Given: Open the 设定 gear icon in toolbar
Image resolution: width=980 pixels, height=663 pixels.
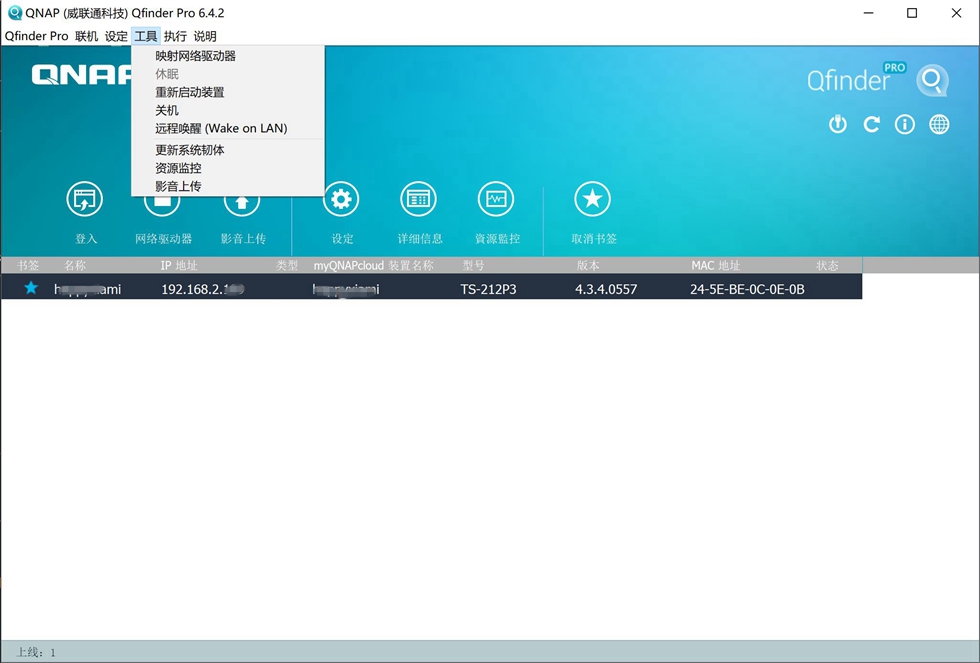Looking at the screenshot, I should (x=341, y=199).
